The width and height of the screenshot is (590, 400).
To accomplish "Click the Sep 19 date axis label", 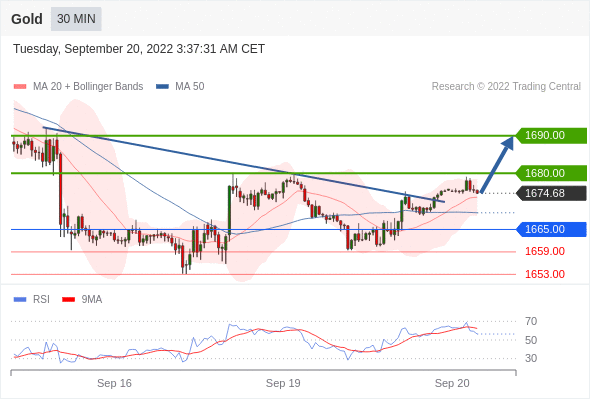I will 283,383.
